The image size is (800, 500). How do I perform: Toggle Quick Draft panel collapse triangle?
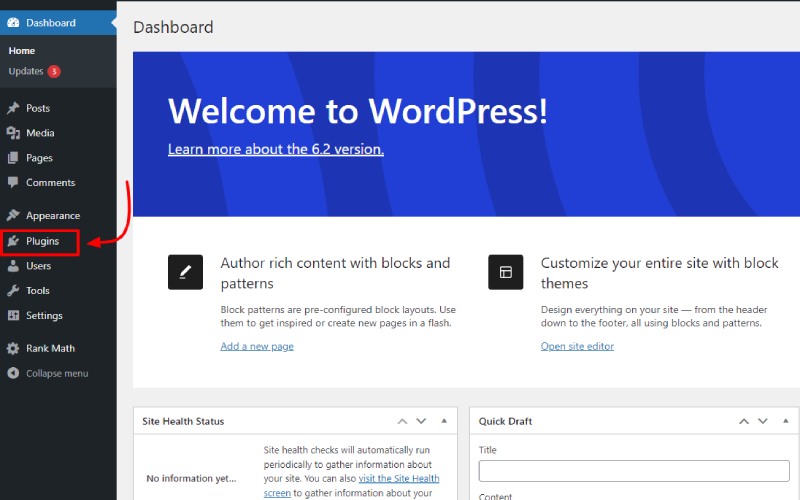click(786, 421)
